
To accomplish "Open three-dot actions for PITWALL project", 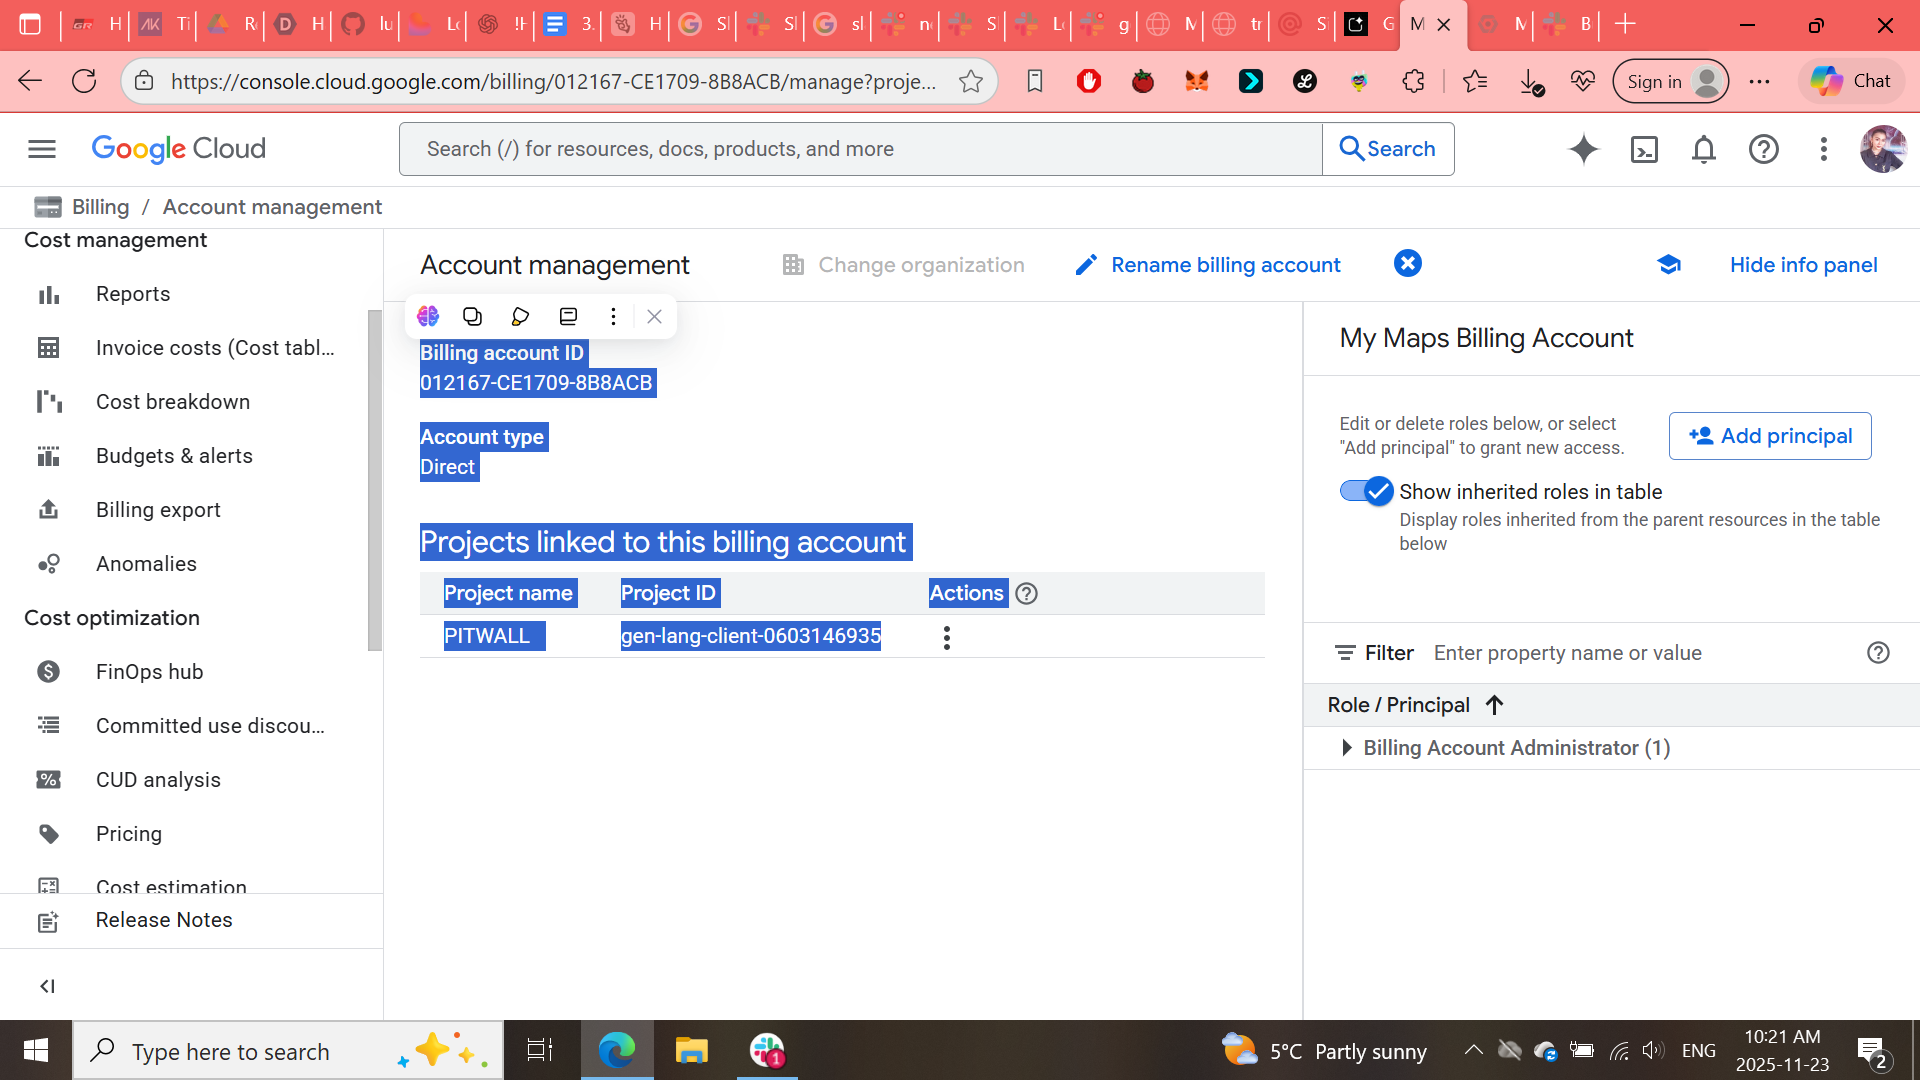I will [946, 637].
